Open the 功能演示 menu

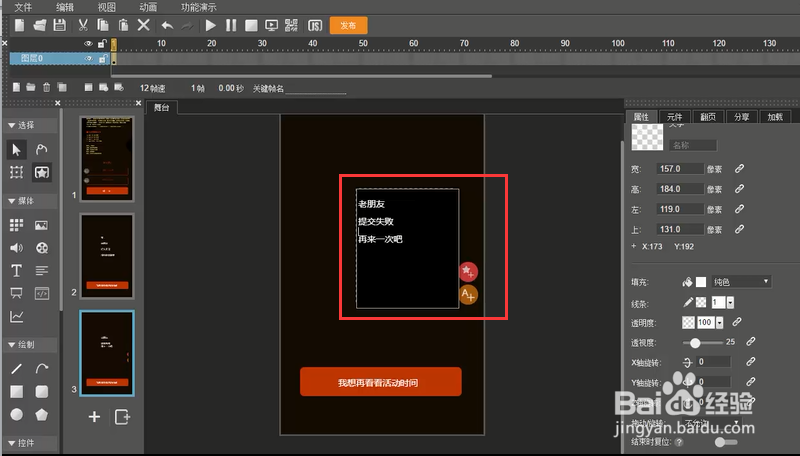tap(198, 7)
